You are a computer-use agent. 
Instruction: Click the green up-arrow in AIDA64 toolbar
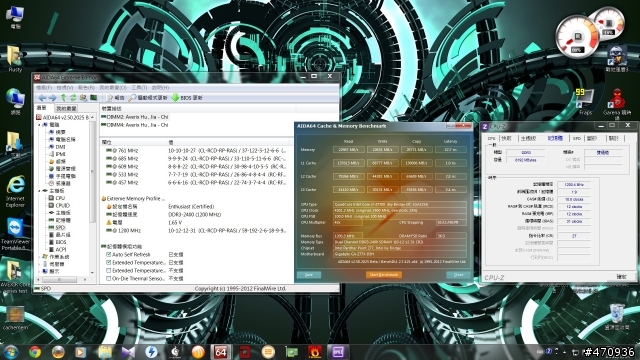(x=63, y=98)
